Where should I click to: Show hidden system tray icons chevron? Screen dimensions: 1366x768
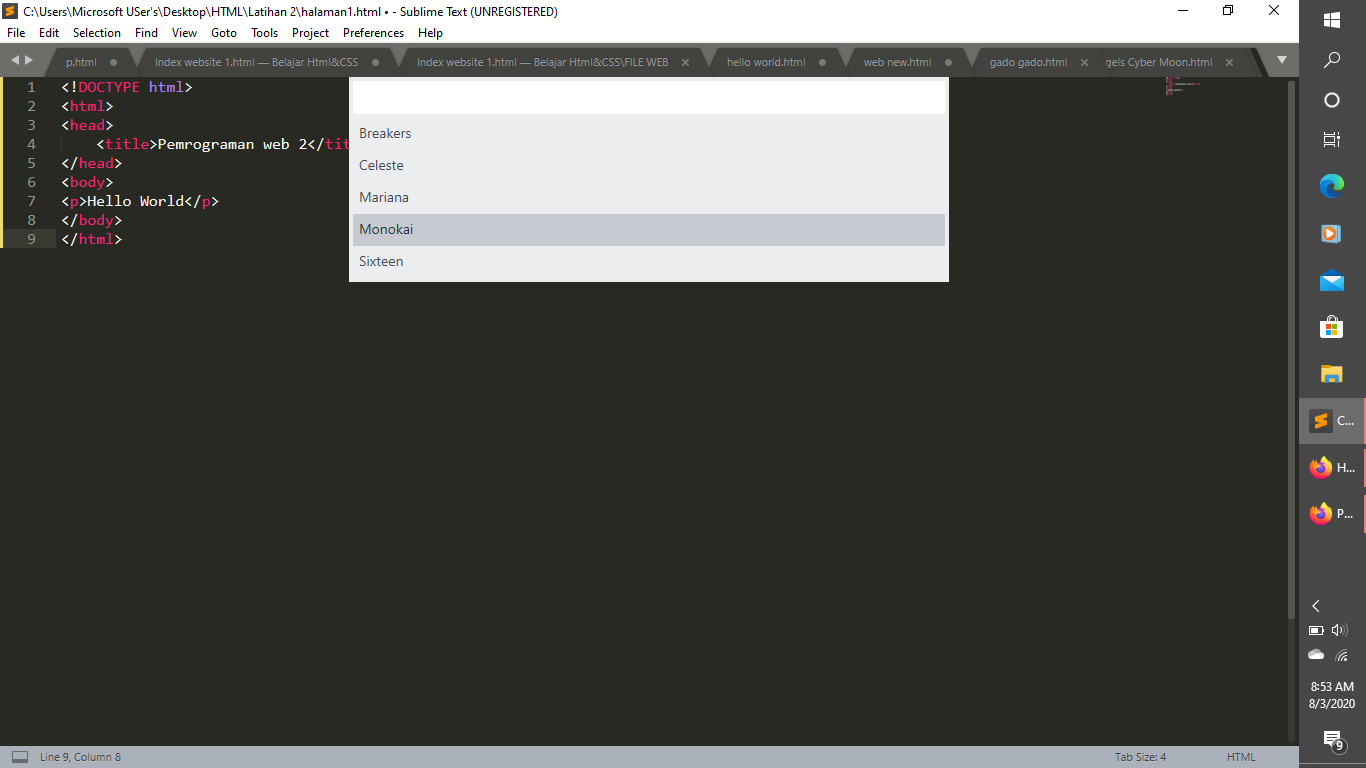click(1316, 606)
